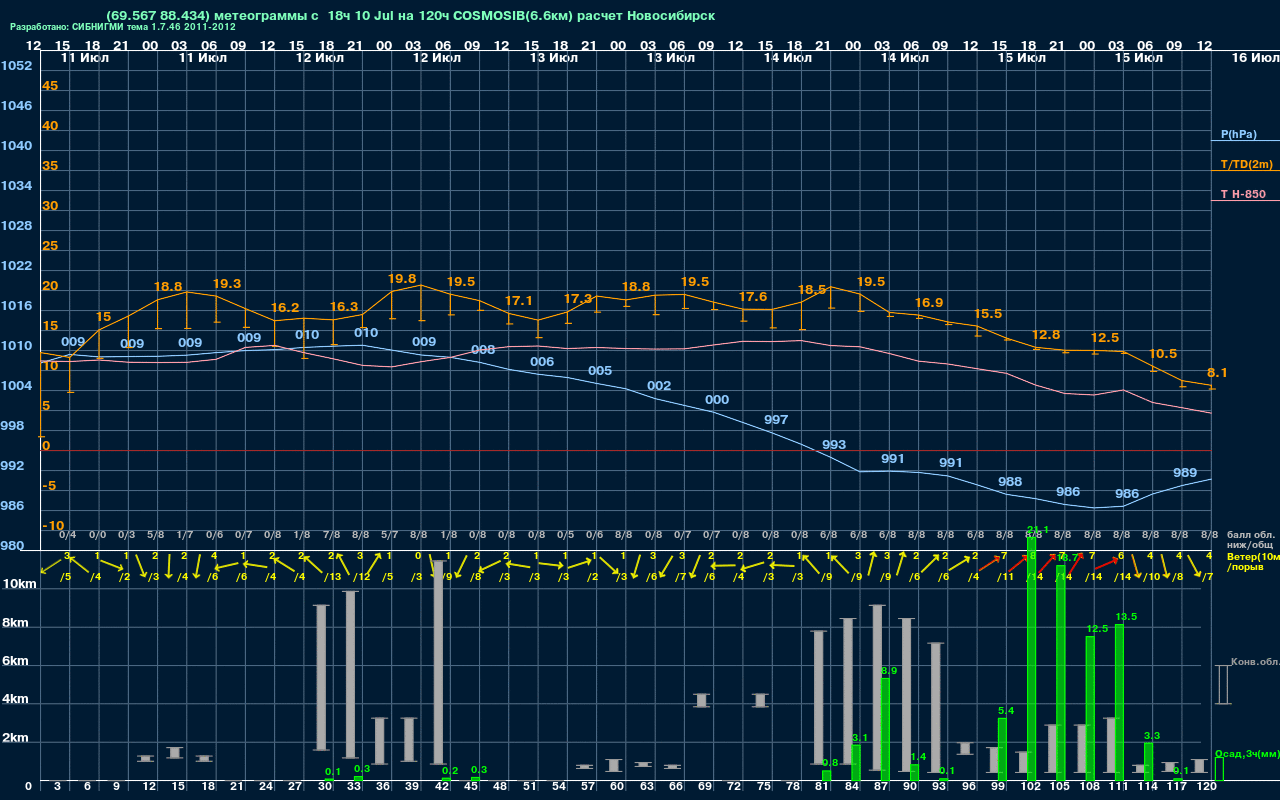Click the 16.9 temperature value
The height and width of the screenshot is (800, 1280).
pos(929,303)
